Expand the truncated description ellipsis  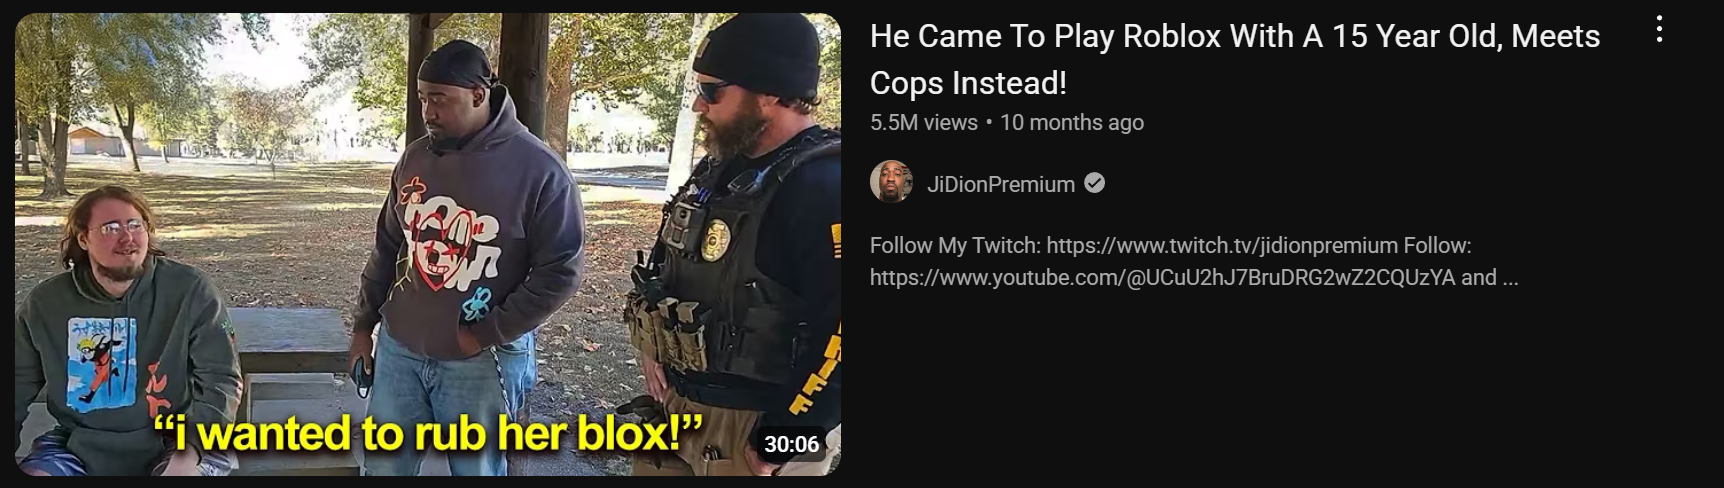click(1509, 277)
